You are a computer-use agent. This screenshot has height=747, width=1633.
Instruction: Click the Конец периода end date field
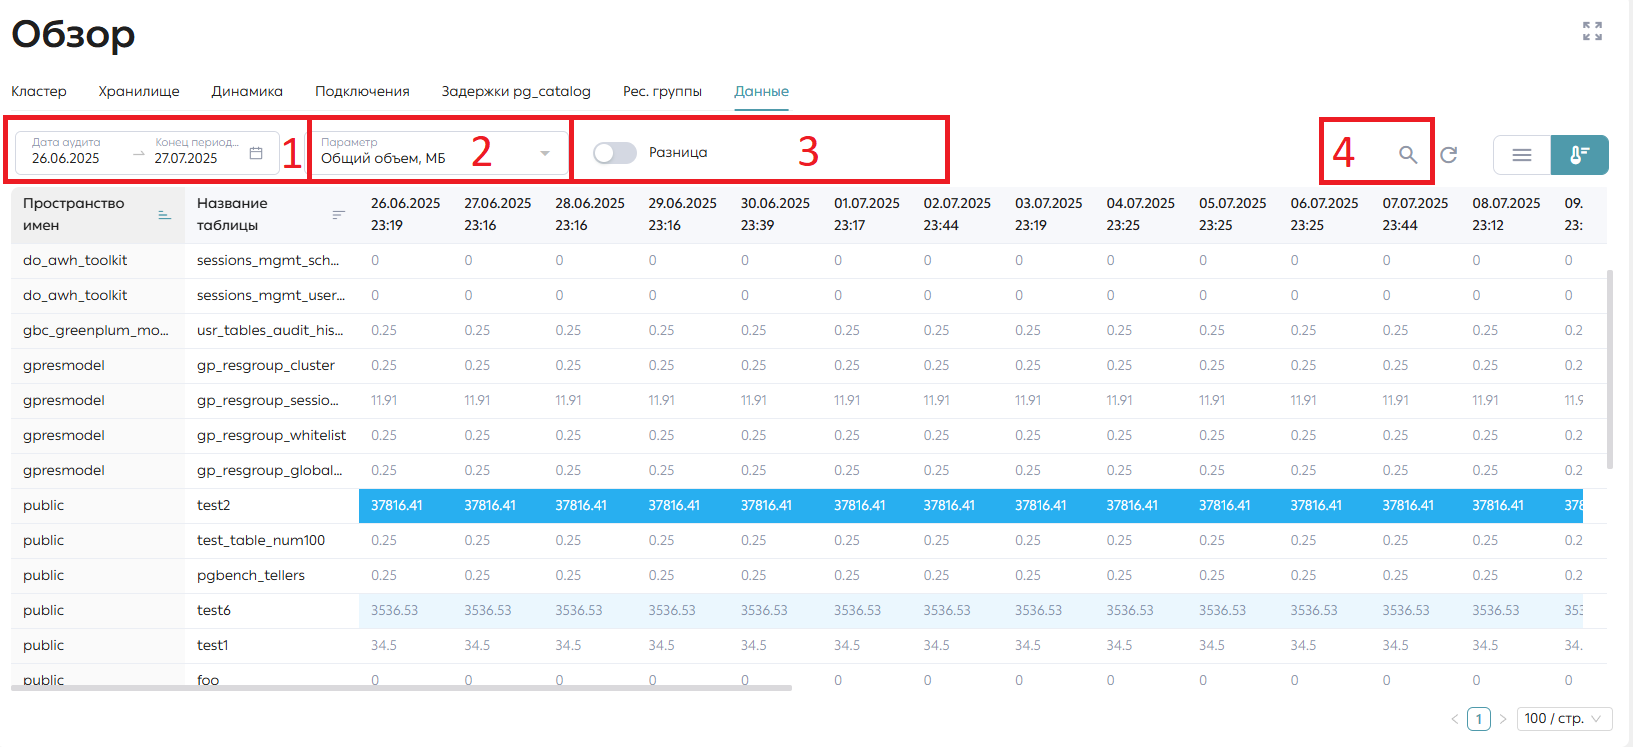tap(196, 158)
